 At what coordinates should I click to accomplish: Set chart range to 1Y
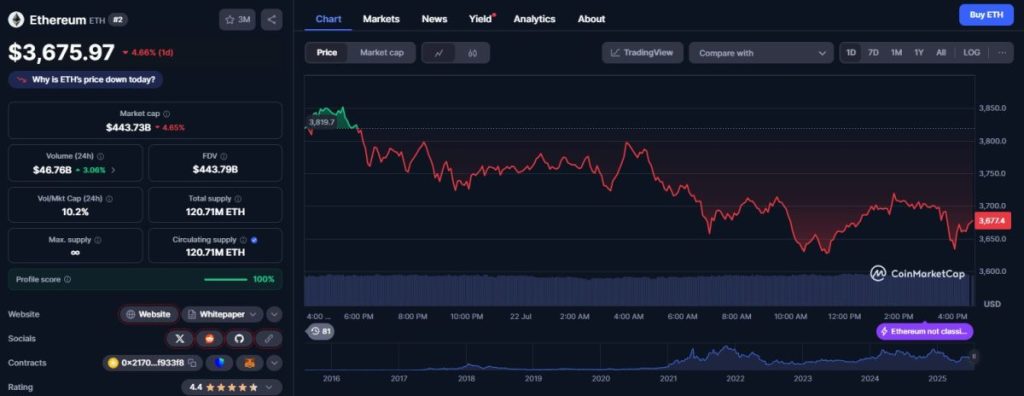tap(919, 53)
